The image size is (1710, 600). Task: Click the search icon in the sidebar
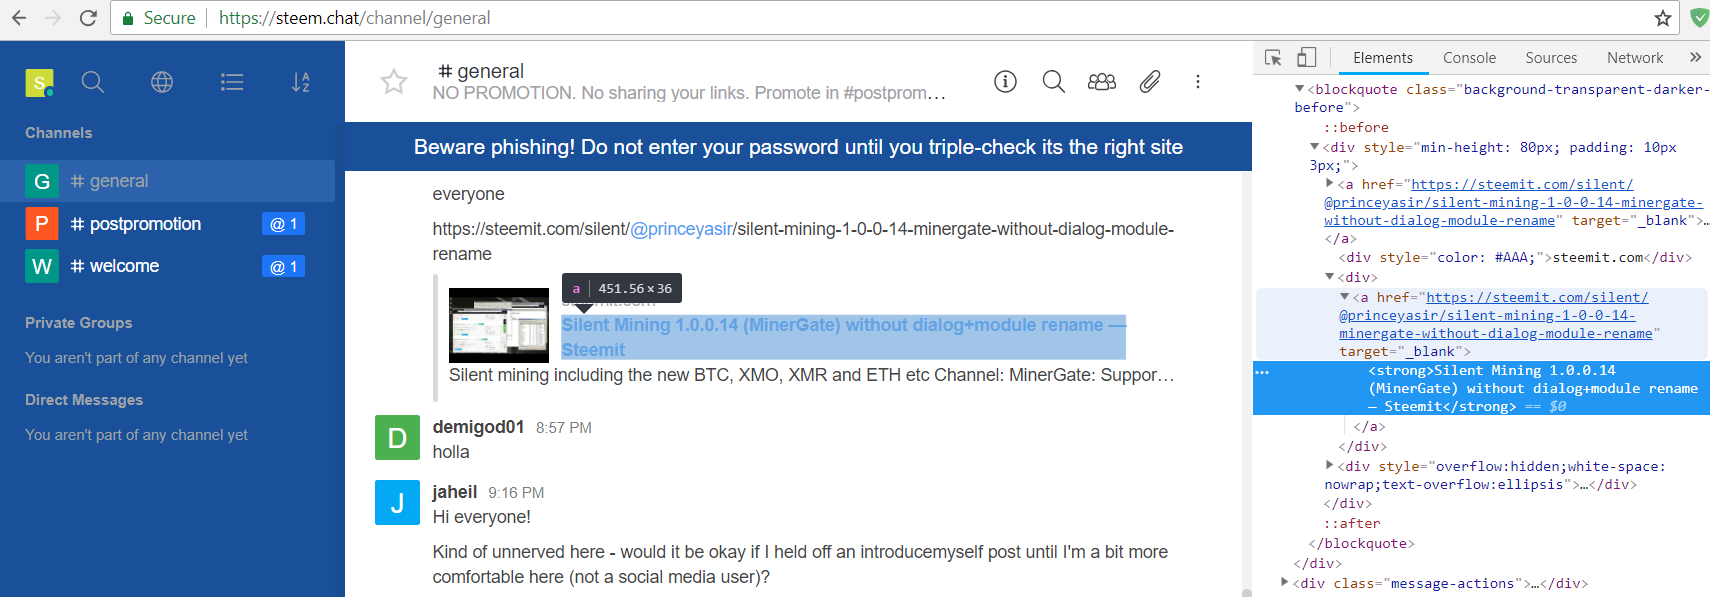[93, 82]
